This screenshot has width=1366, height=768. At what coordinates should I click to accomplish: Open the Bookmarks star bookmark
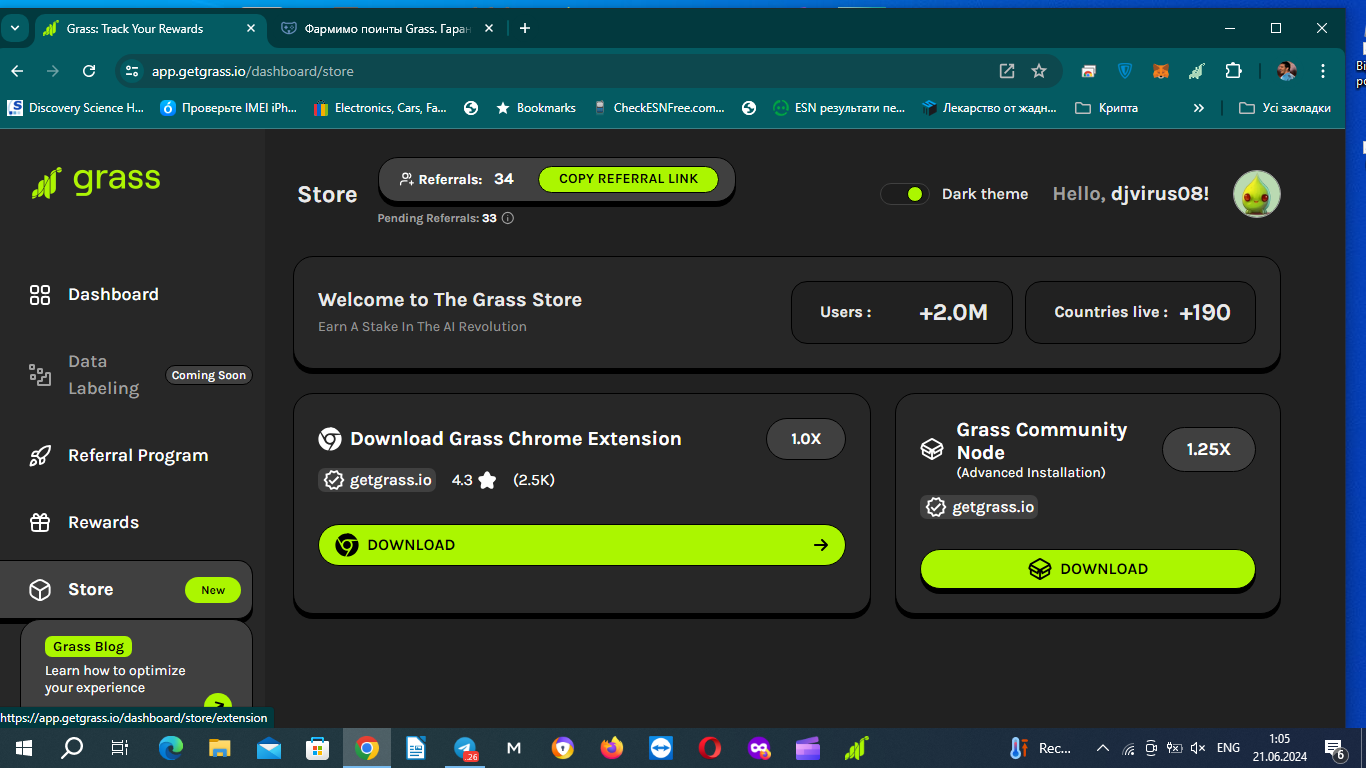536,108
